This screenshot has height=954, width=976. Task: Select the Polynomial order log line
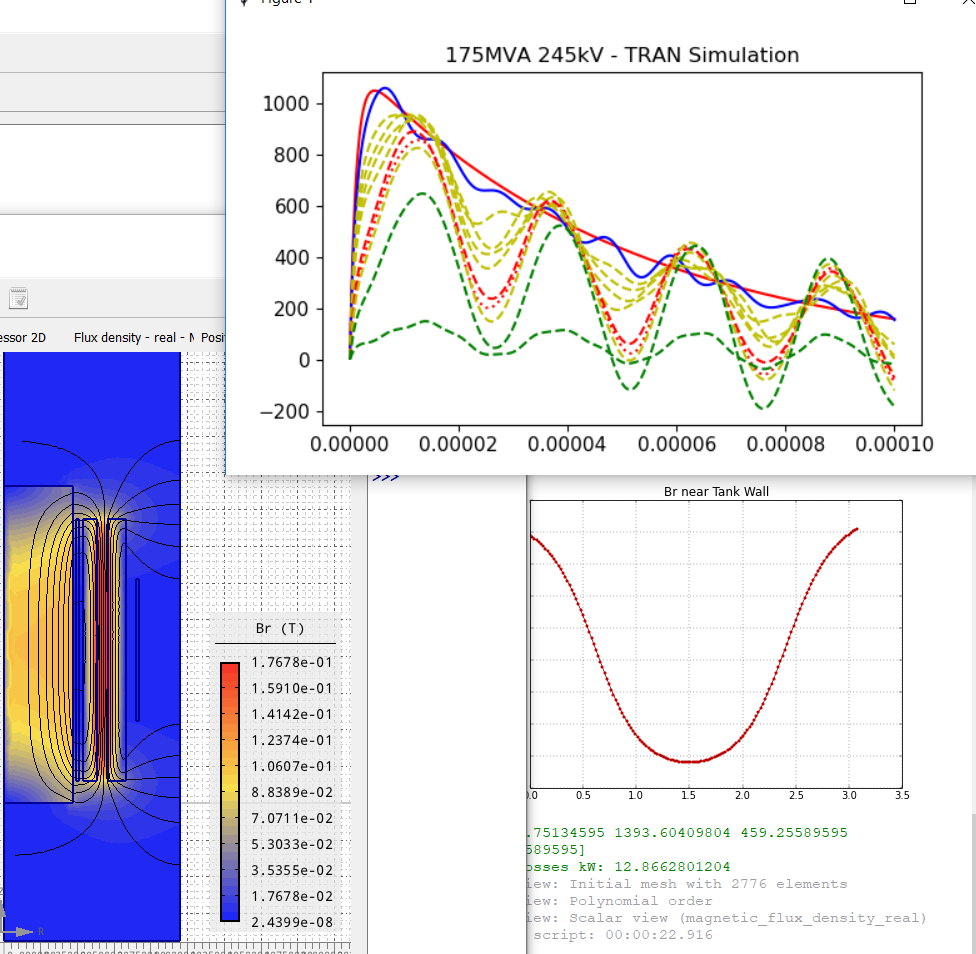(x=620, y=901)
